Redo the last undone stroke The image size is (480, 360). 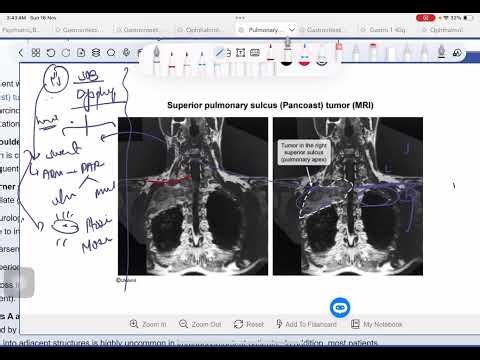coord(66,53)
